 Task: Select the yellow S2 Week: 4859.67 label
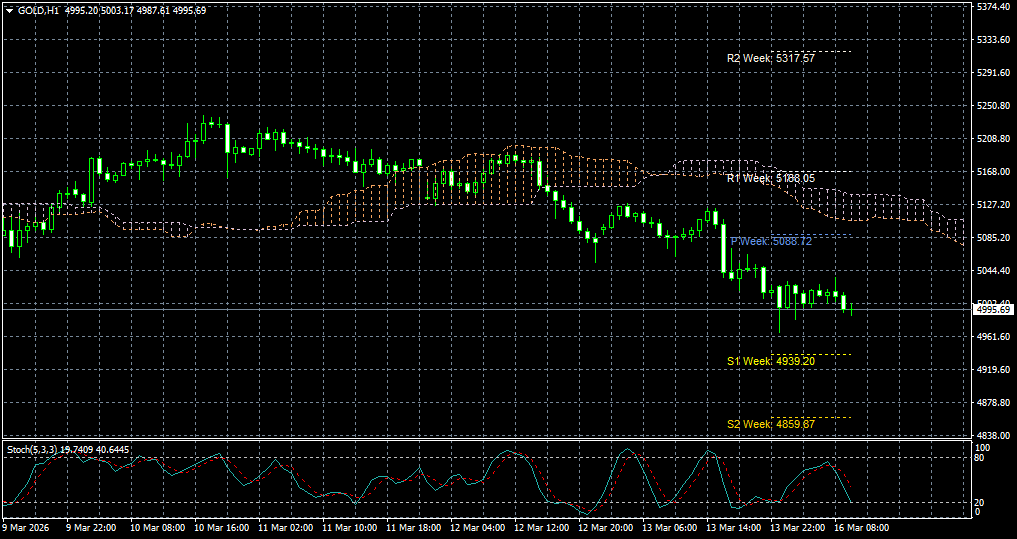(x=771, y=424)
